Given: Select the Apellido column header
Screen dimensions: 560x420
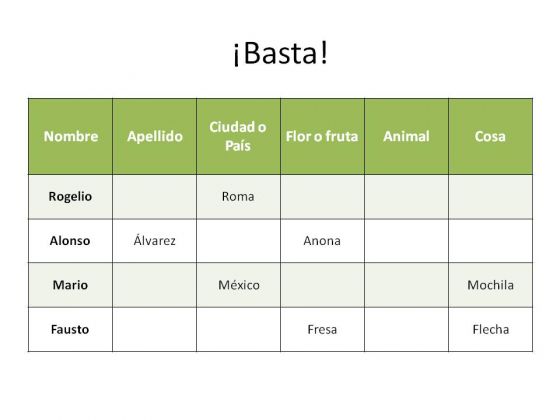Looking at the screenshot, I should [154, 136].
